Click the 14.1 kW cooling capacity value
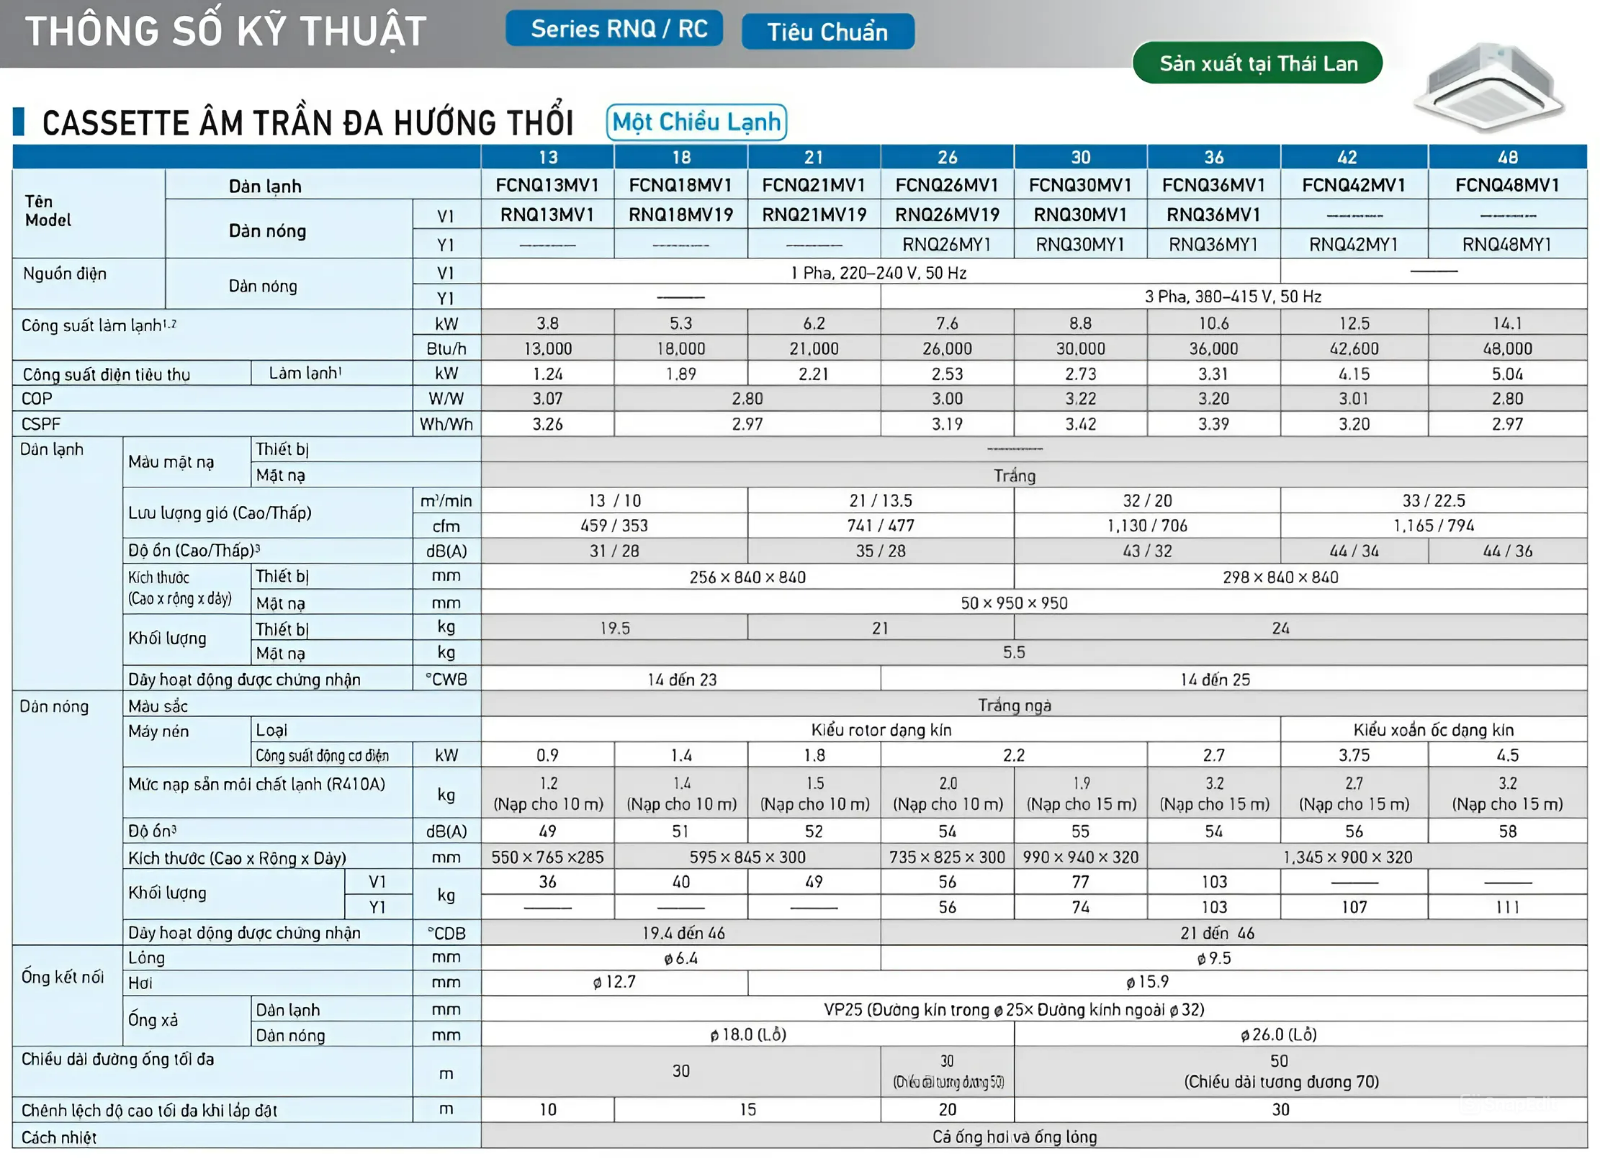The height and width of the screenshot is (1159, 1600). [x=1508, y=323]
